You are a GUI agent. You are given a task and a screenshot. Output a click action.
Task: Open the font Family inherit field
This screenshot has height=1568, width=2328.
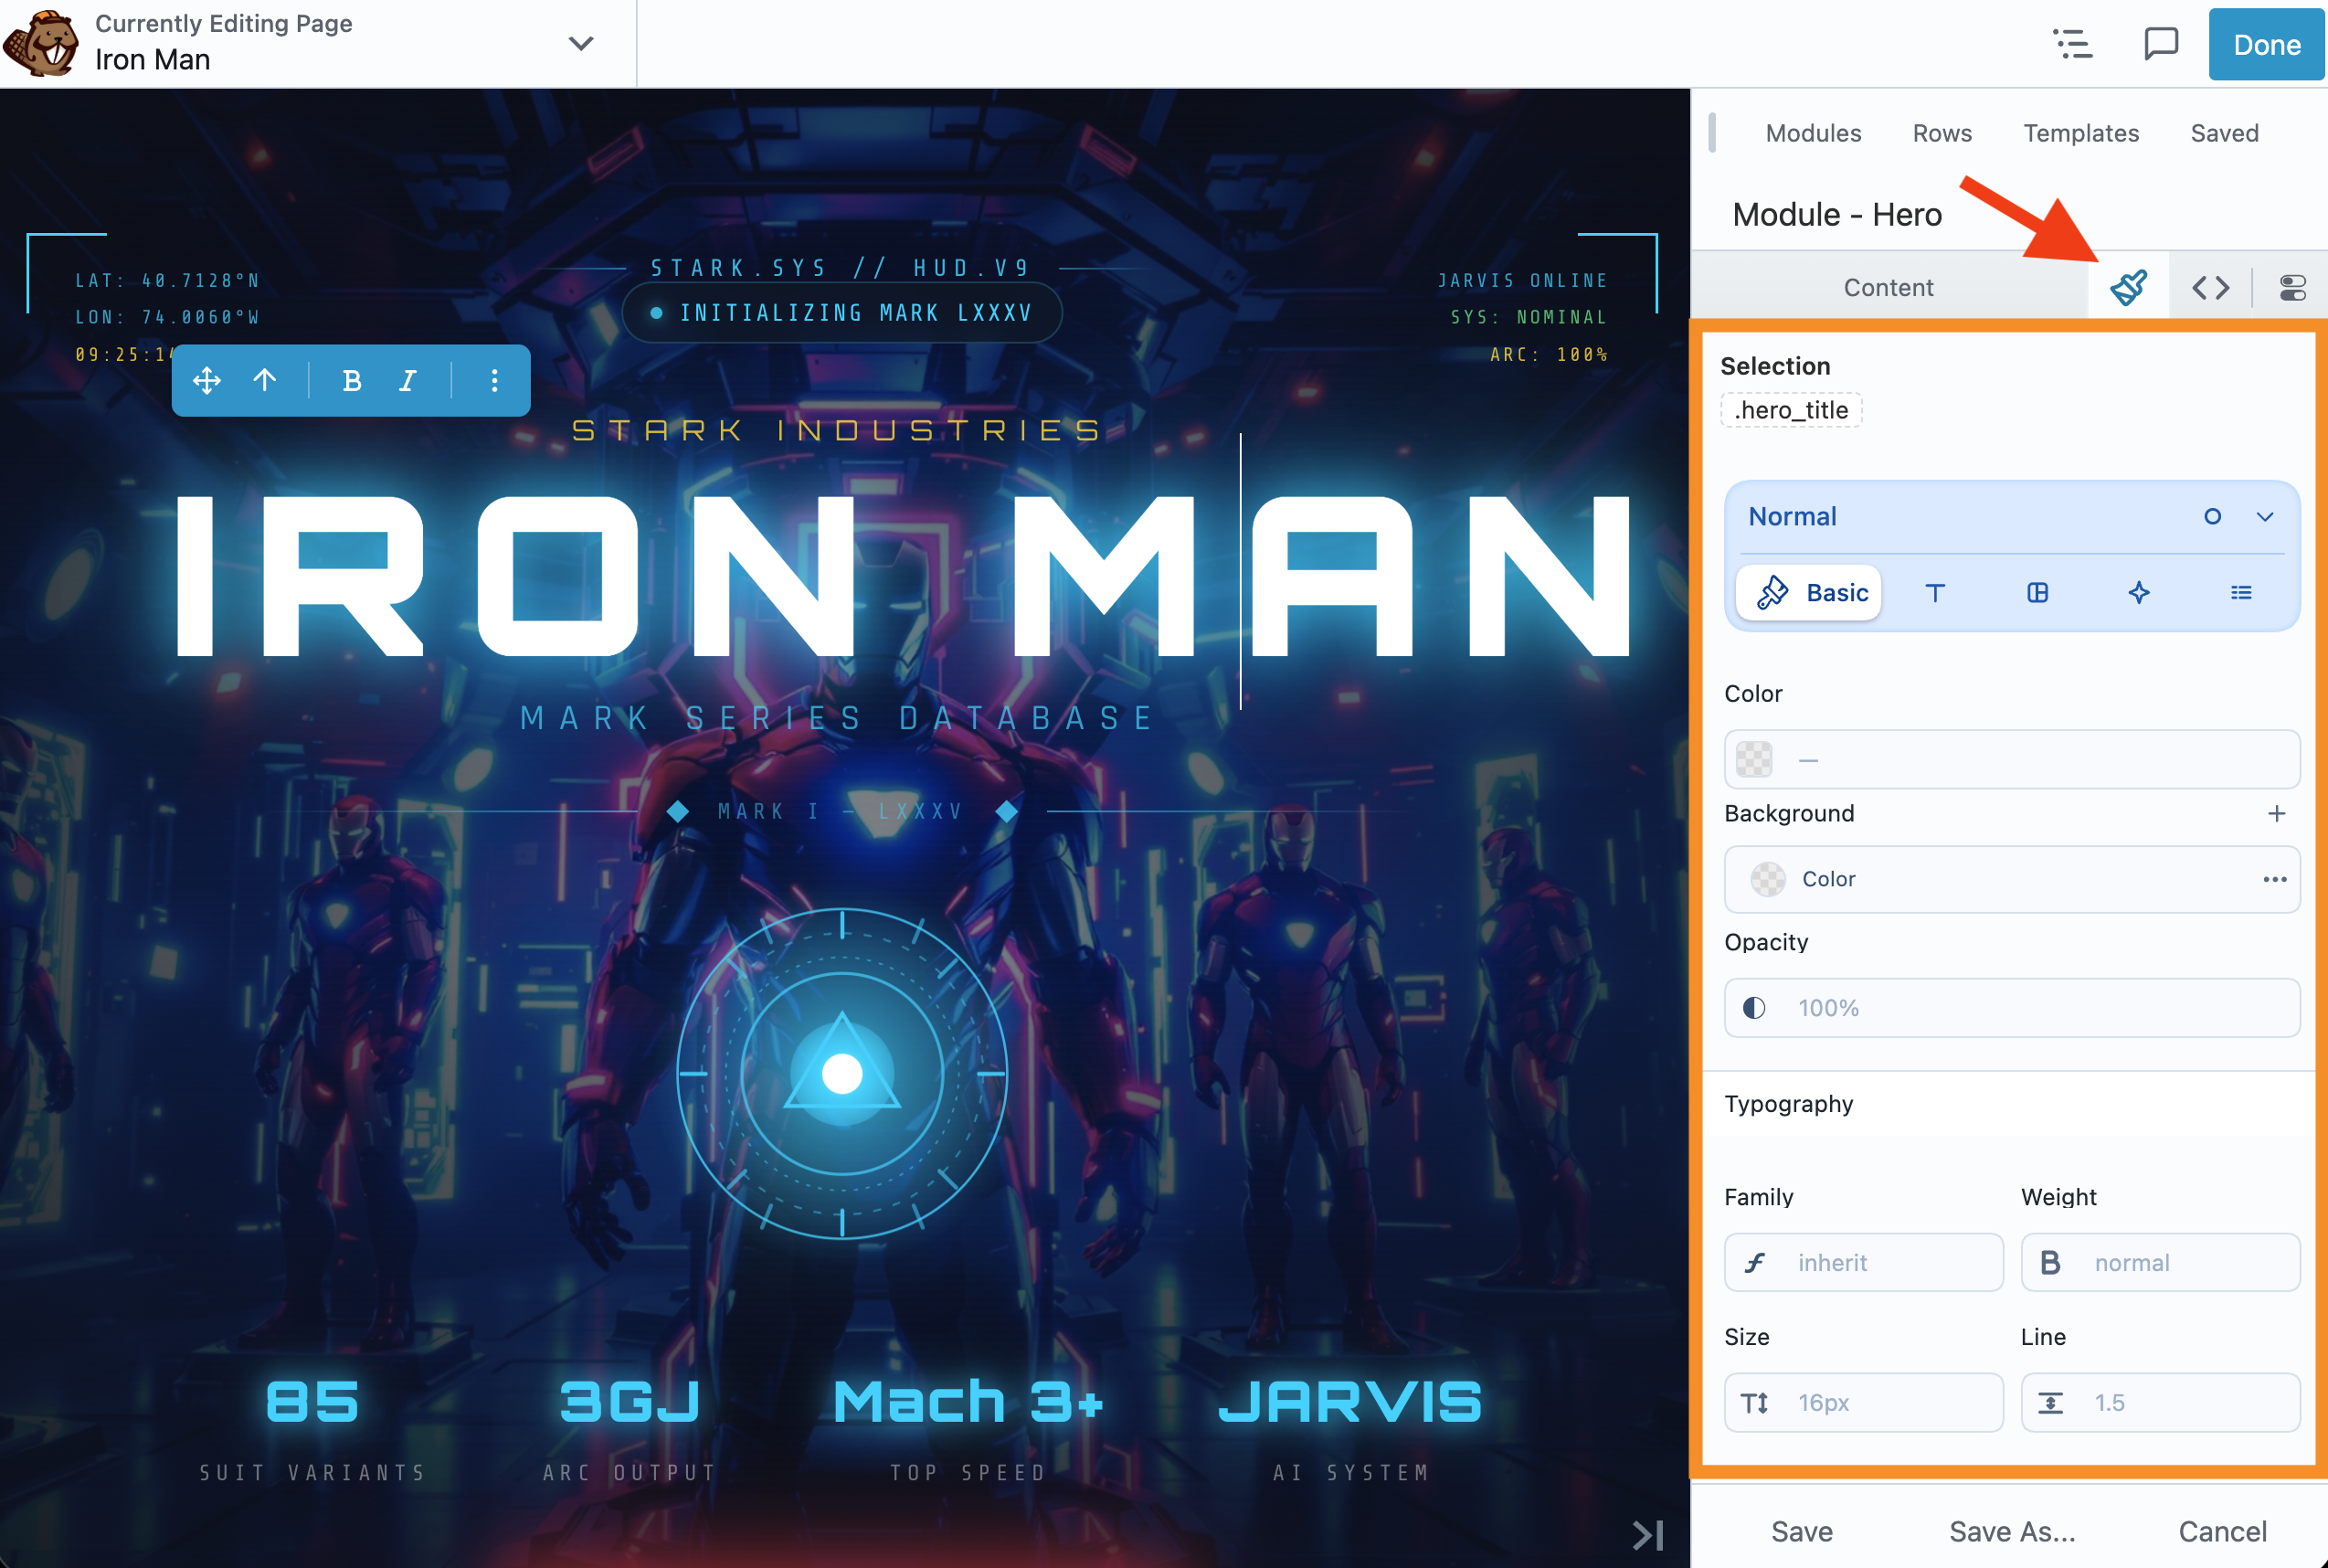pyautogui.click(x=1863, y=1263)
